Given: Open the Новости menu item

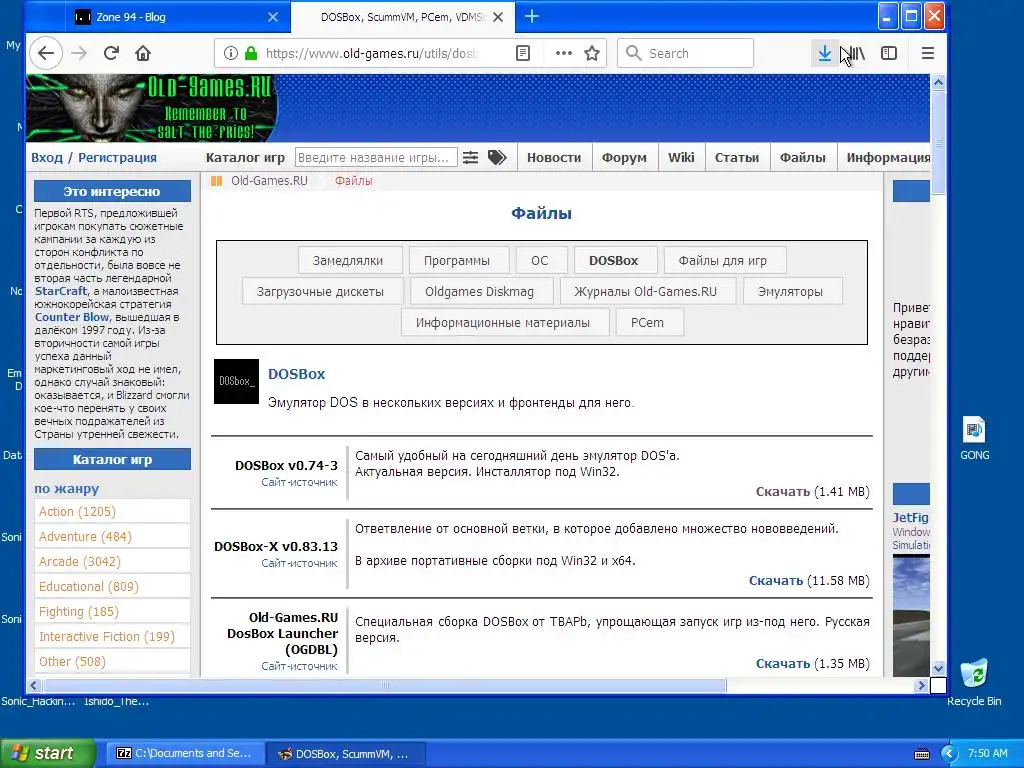Looking at the screenshot, I should (x=554, y=157).
